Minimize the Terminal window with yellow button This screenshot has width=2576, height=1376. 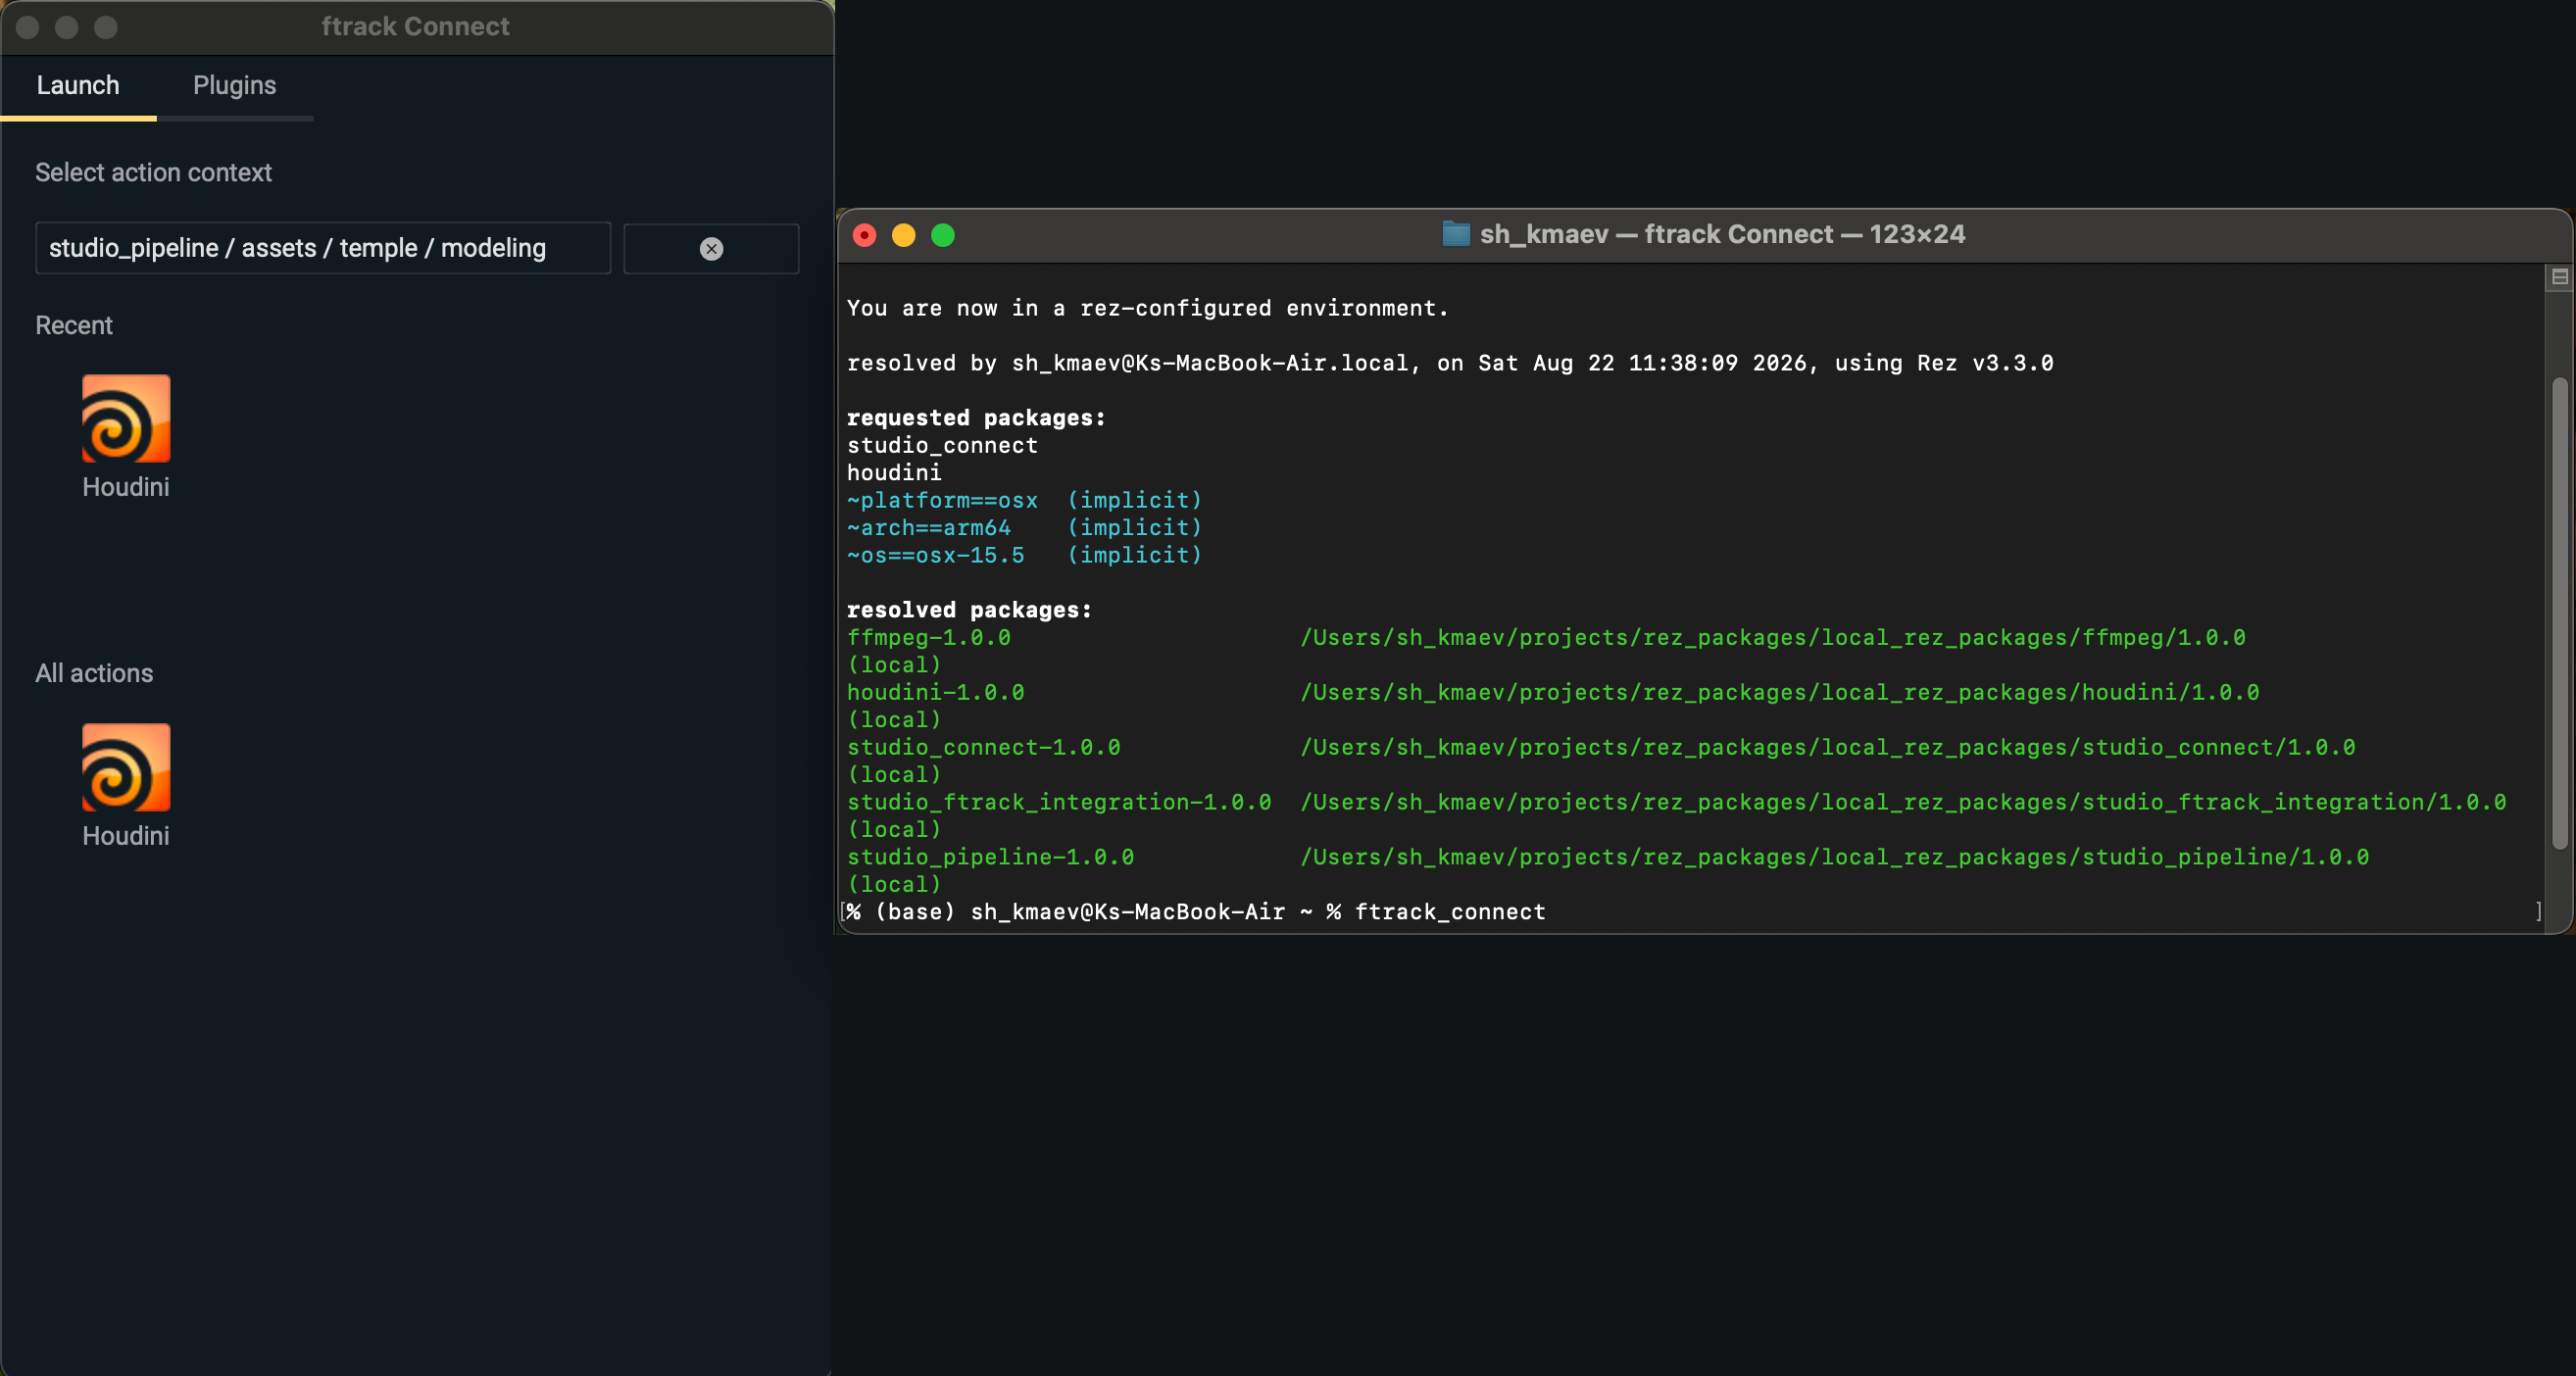904,235
